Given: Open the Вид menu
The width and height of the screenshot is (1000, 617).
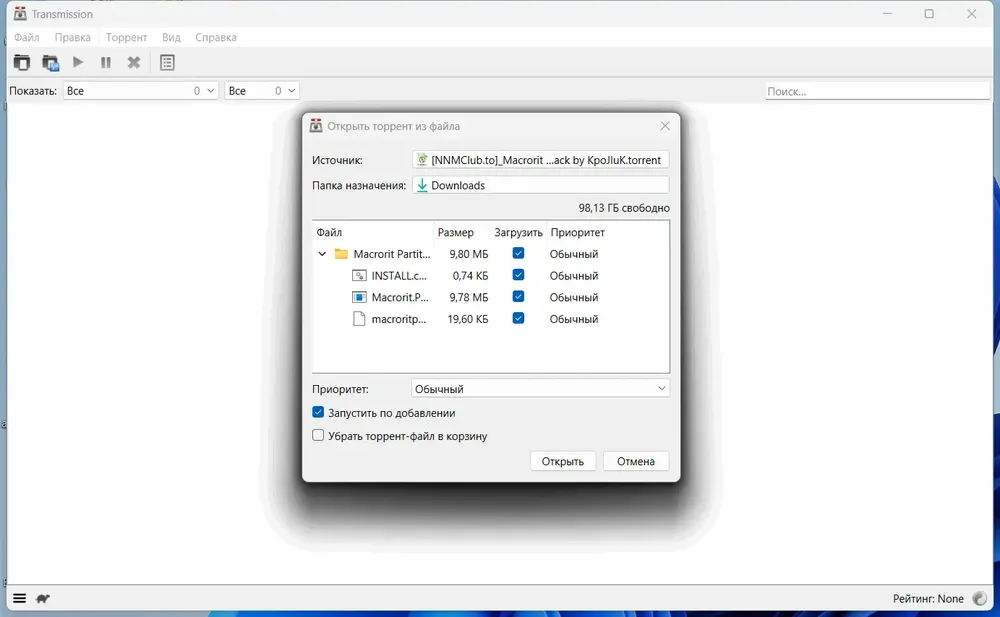Looking at the screenshot, I should pyautogui.click(x=171, y=37).
